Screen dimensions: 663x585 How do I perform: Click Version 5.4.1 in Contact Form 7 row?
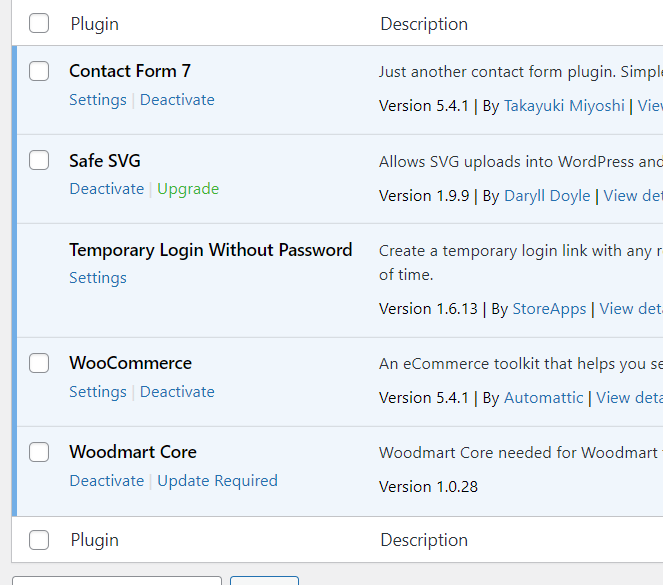coord(424,106)
